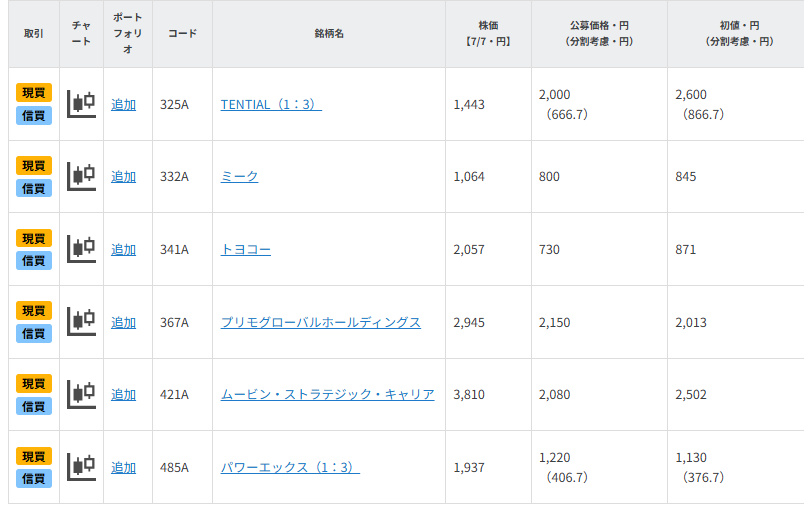Select the チャート column header
Screen dimensions: 804x516
click(82, 34)
